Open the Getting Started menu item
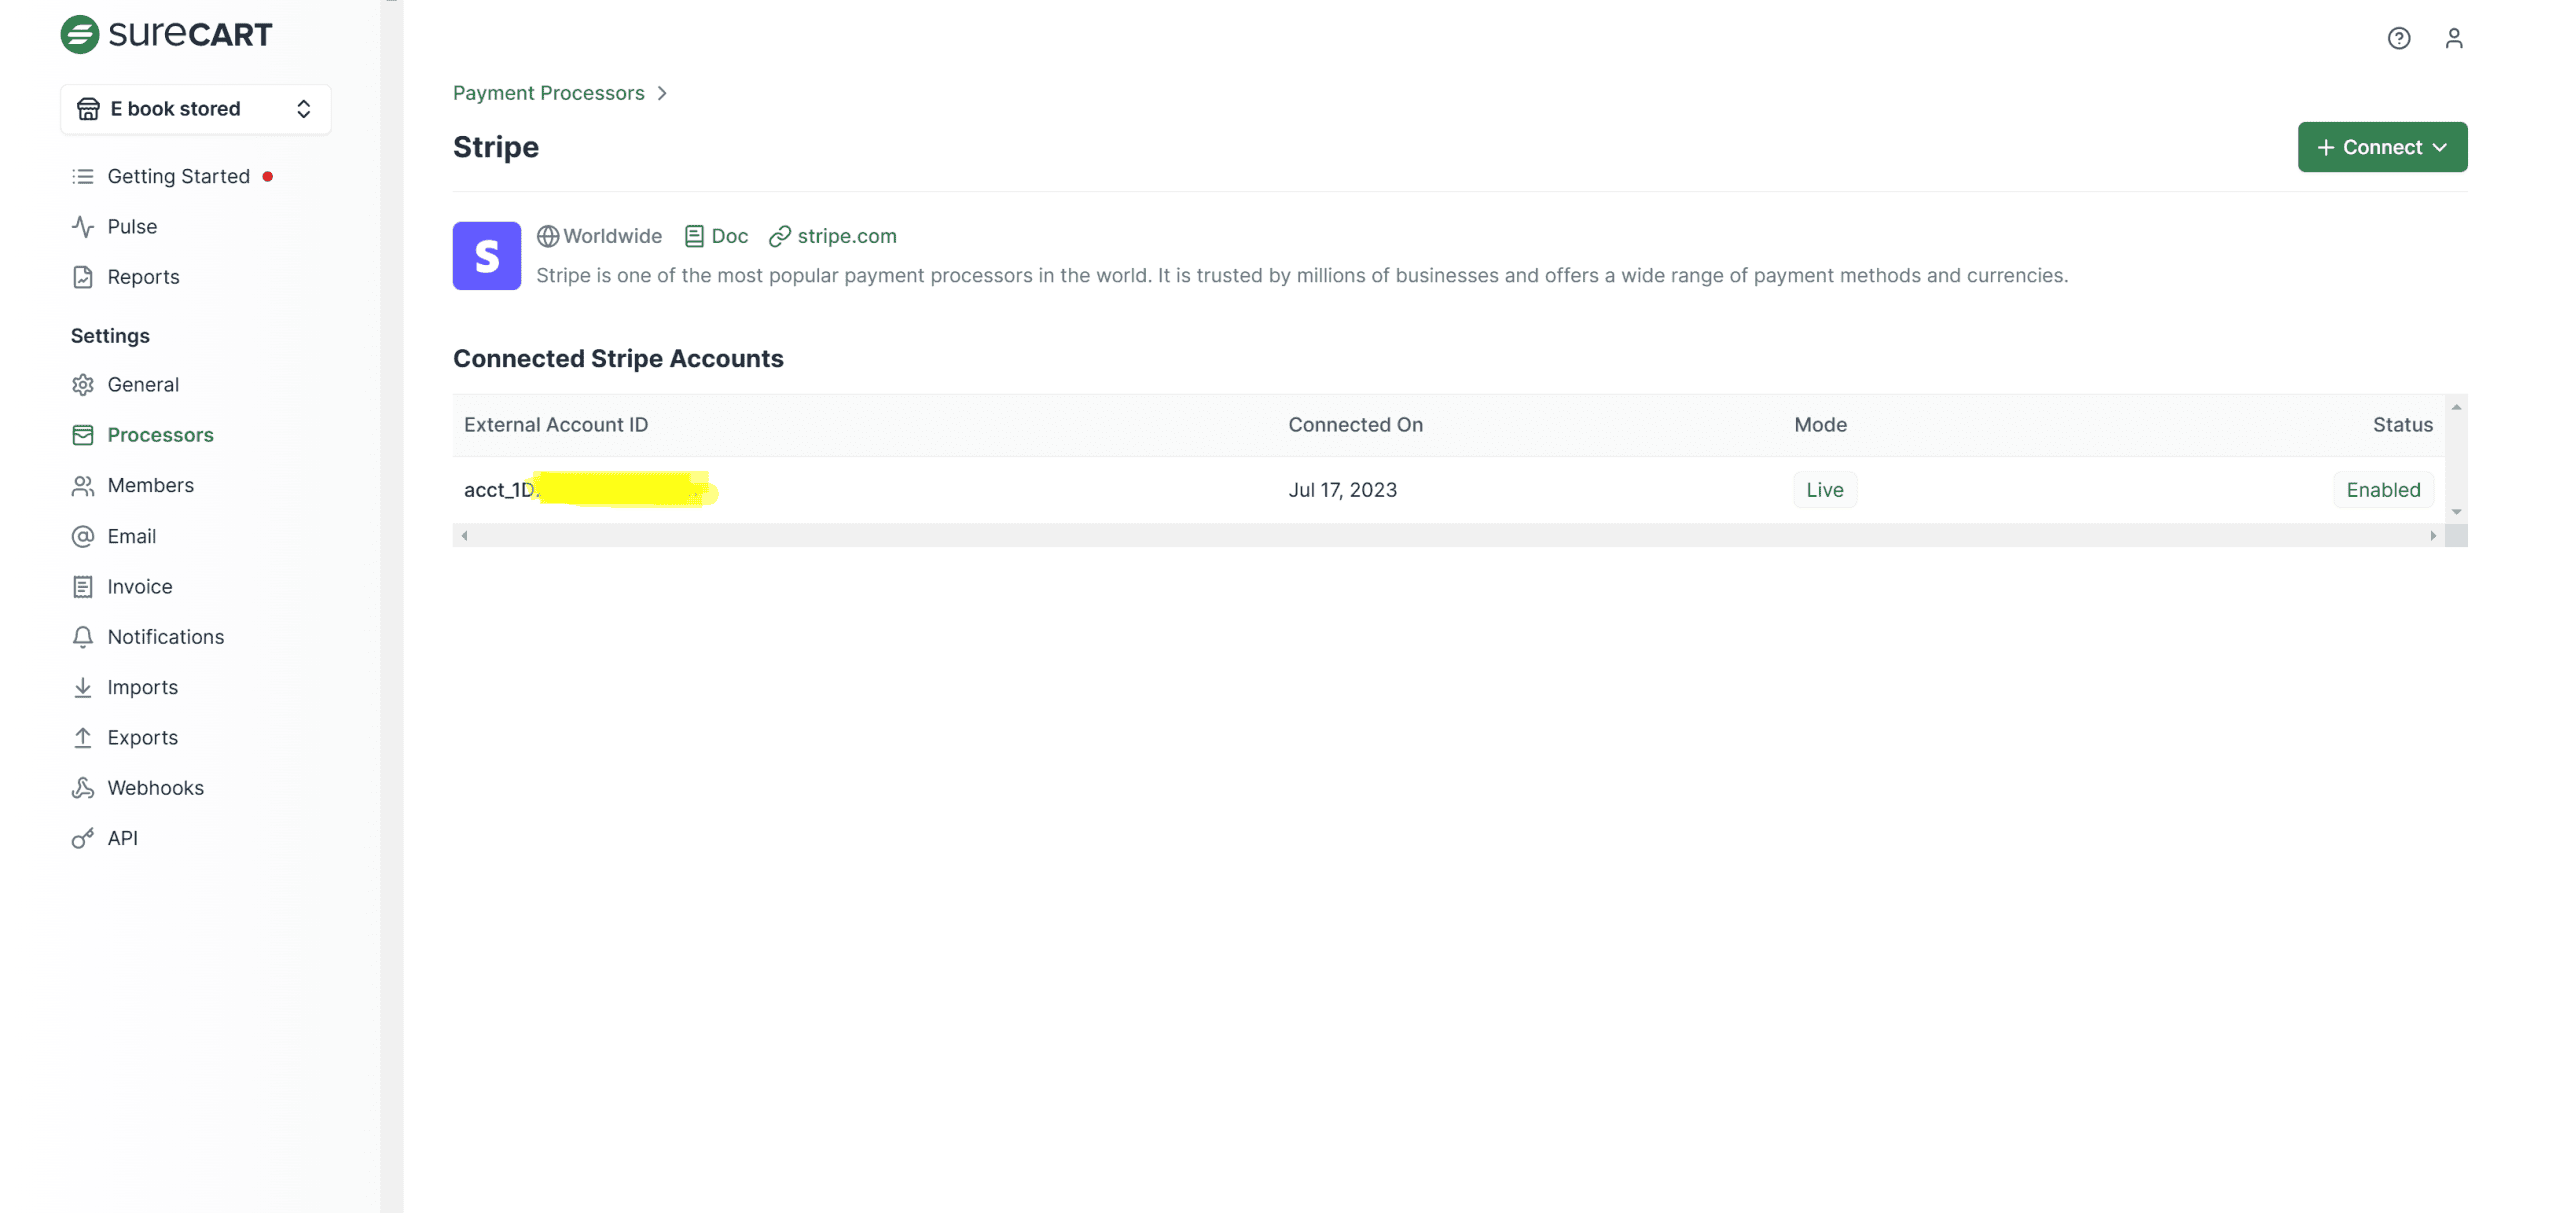The image size is (2560, 1213). (x=178, y=177)
